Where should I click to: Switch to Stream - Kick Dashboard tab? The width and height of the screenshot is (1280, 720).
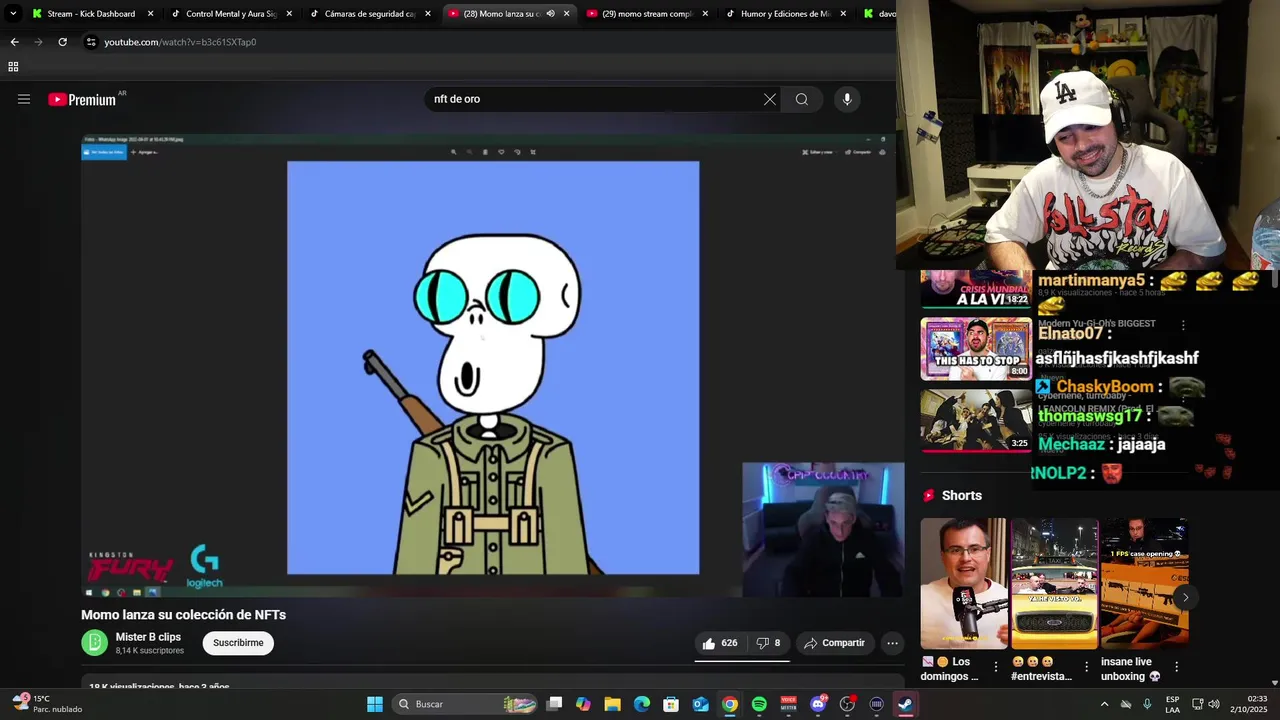tap(91, 14)
